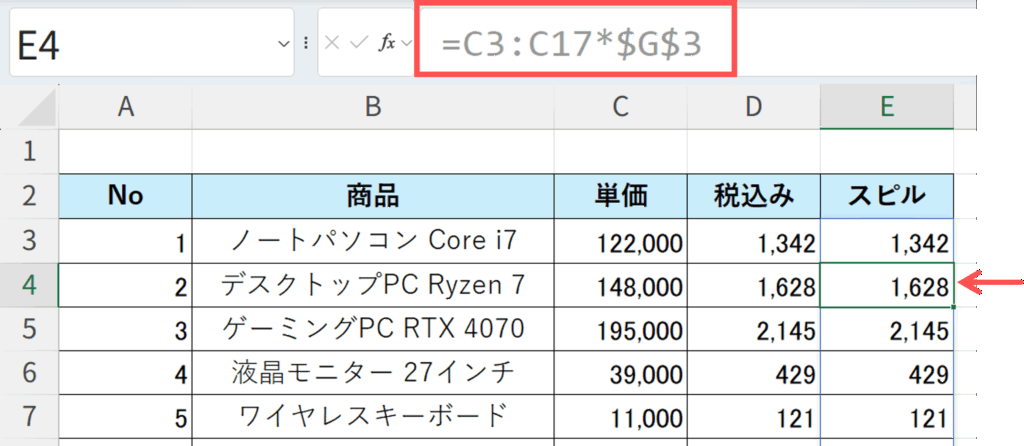The height and width of the screenshot is (446, 1024).
Task: Select row 2 header
Action: point(29,196)
